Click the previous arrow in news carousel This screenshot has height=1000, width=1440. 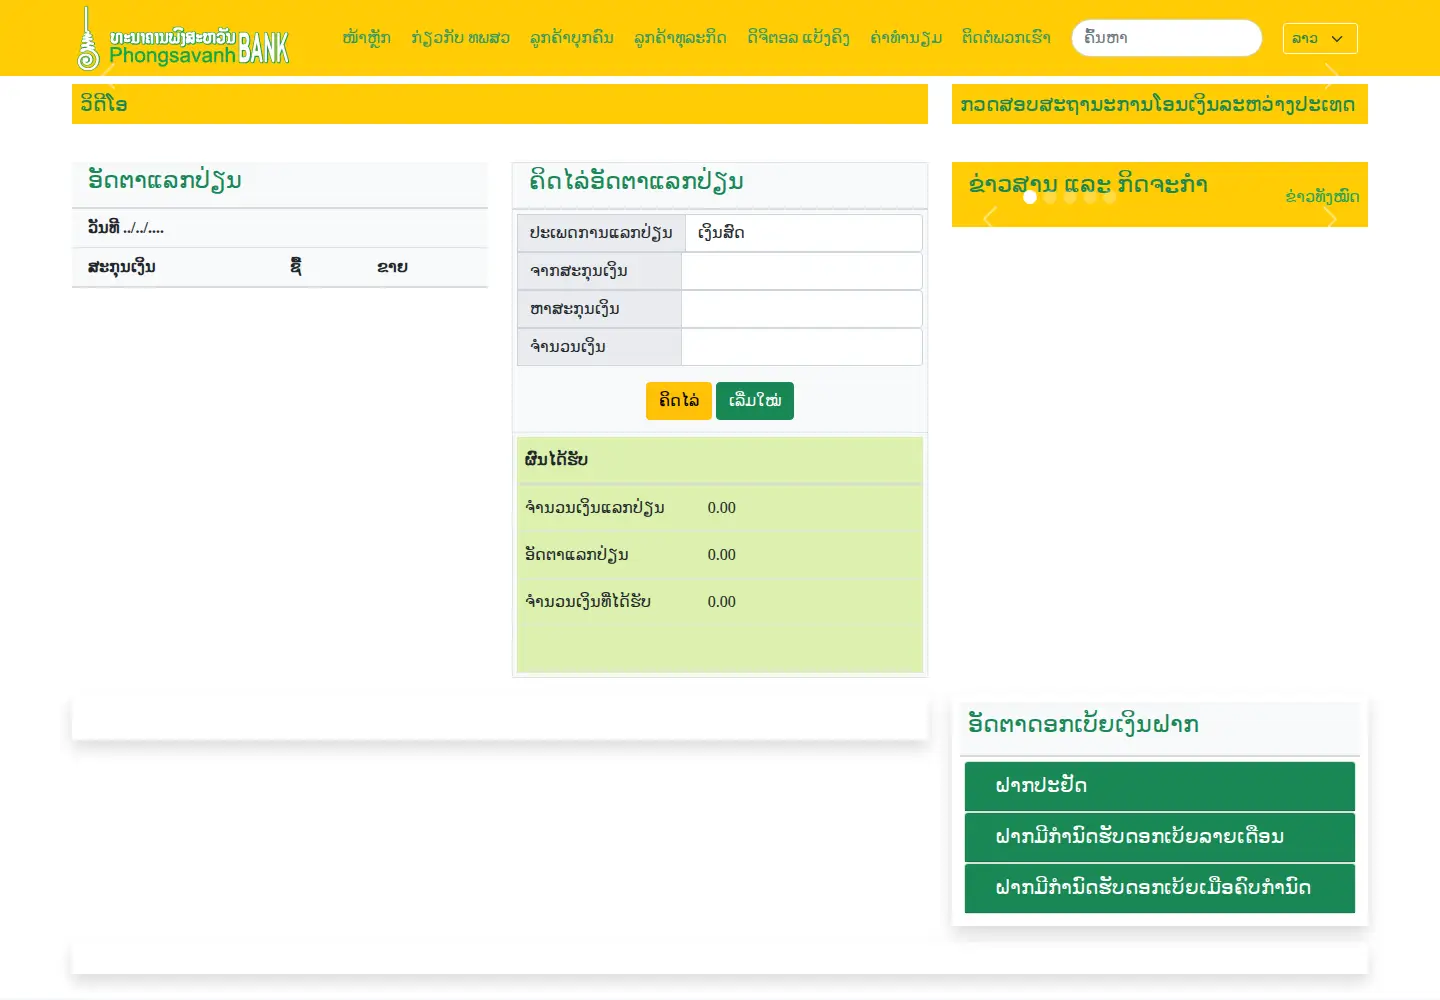pos(990,217)
